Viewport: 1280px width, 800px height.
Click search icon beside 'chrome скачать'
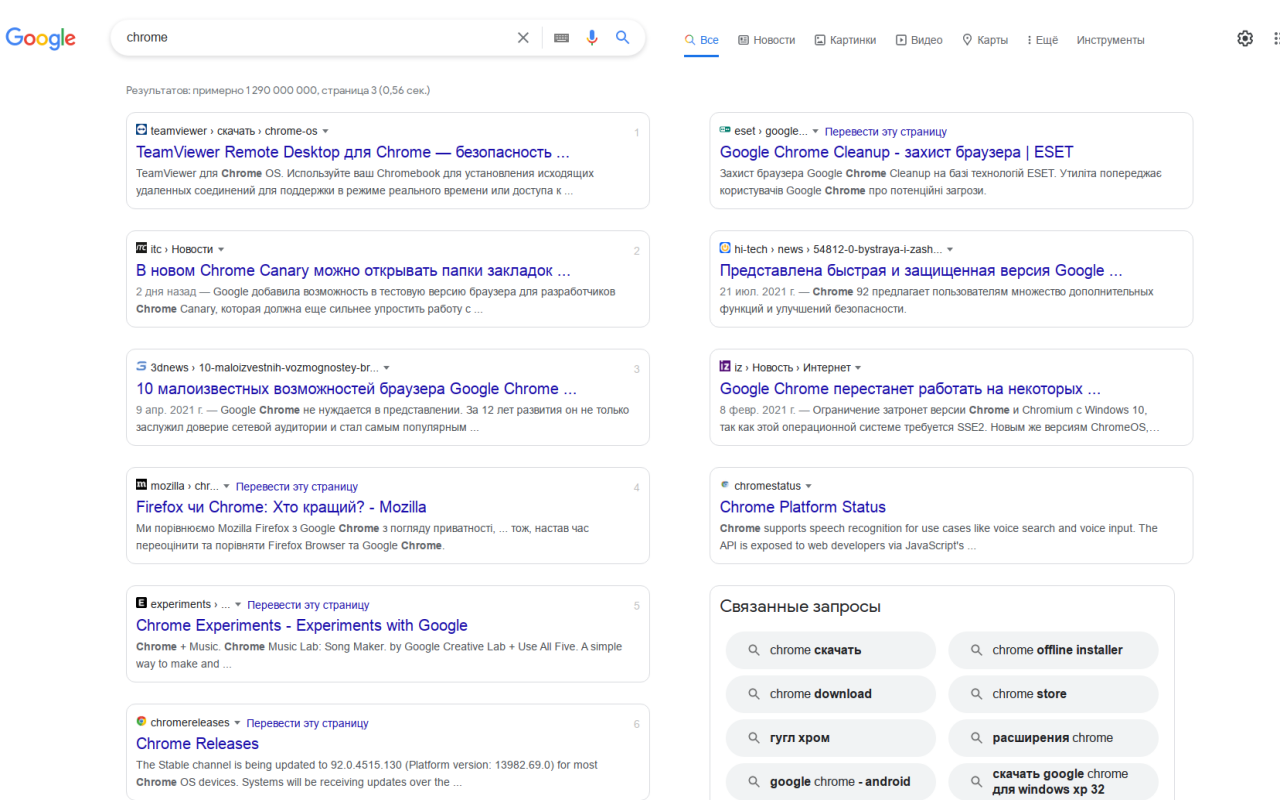click(755, 650)
